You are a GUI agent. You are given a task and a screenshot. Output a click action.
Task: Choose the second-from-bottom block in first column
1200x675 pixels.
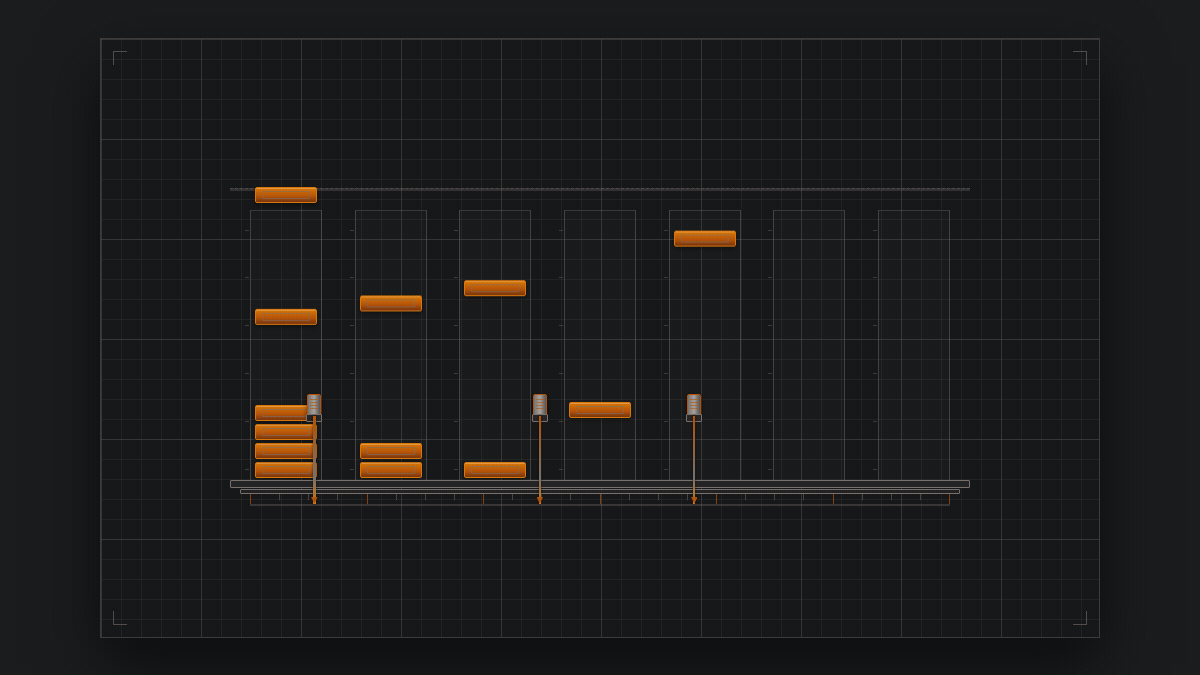(x=286, y=451)
